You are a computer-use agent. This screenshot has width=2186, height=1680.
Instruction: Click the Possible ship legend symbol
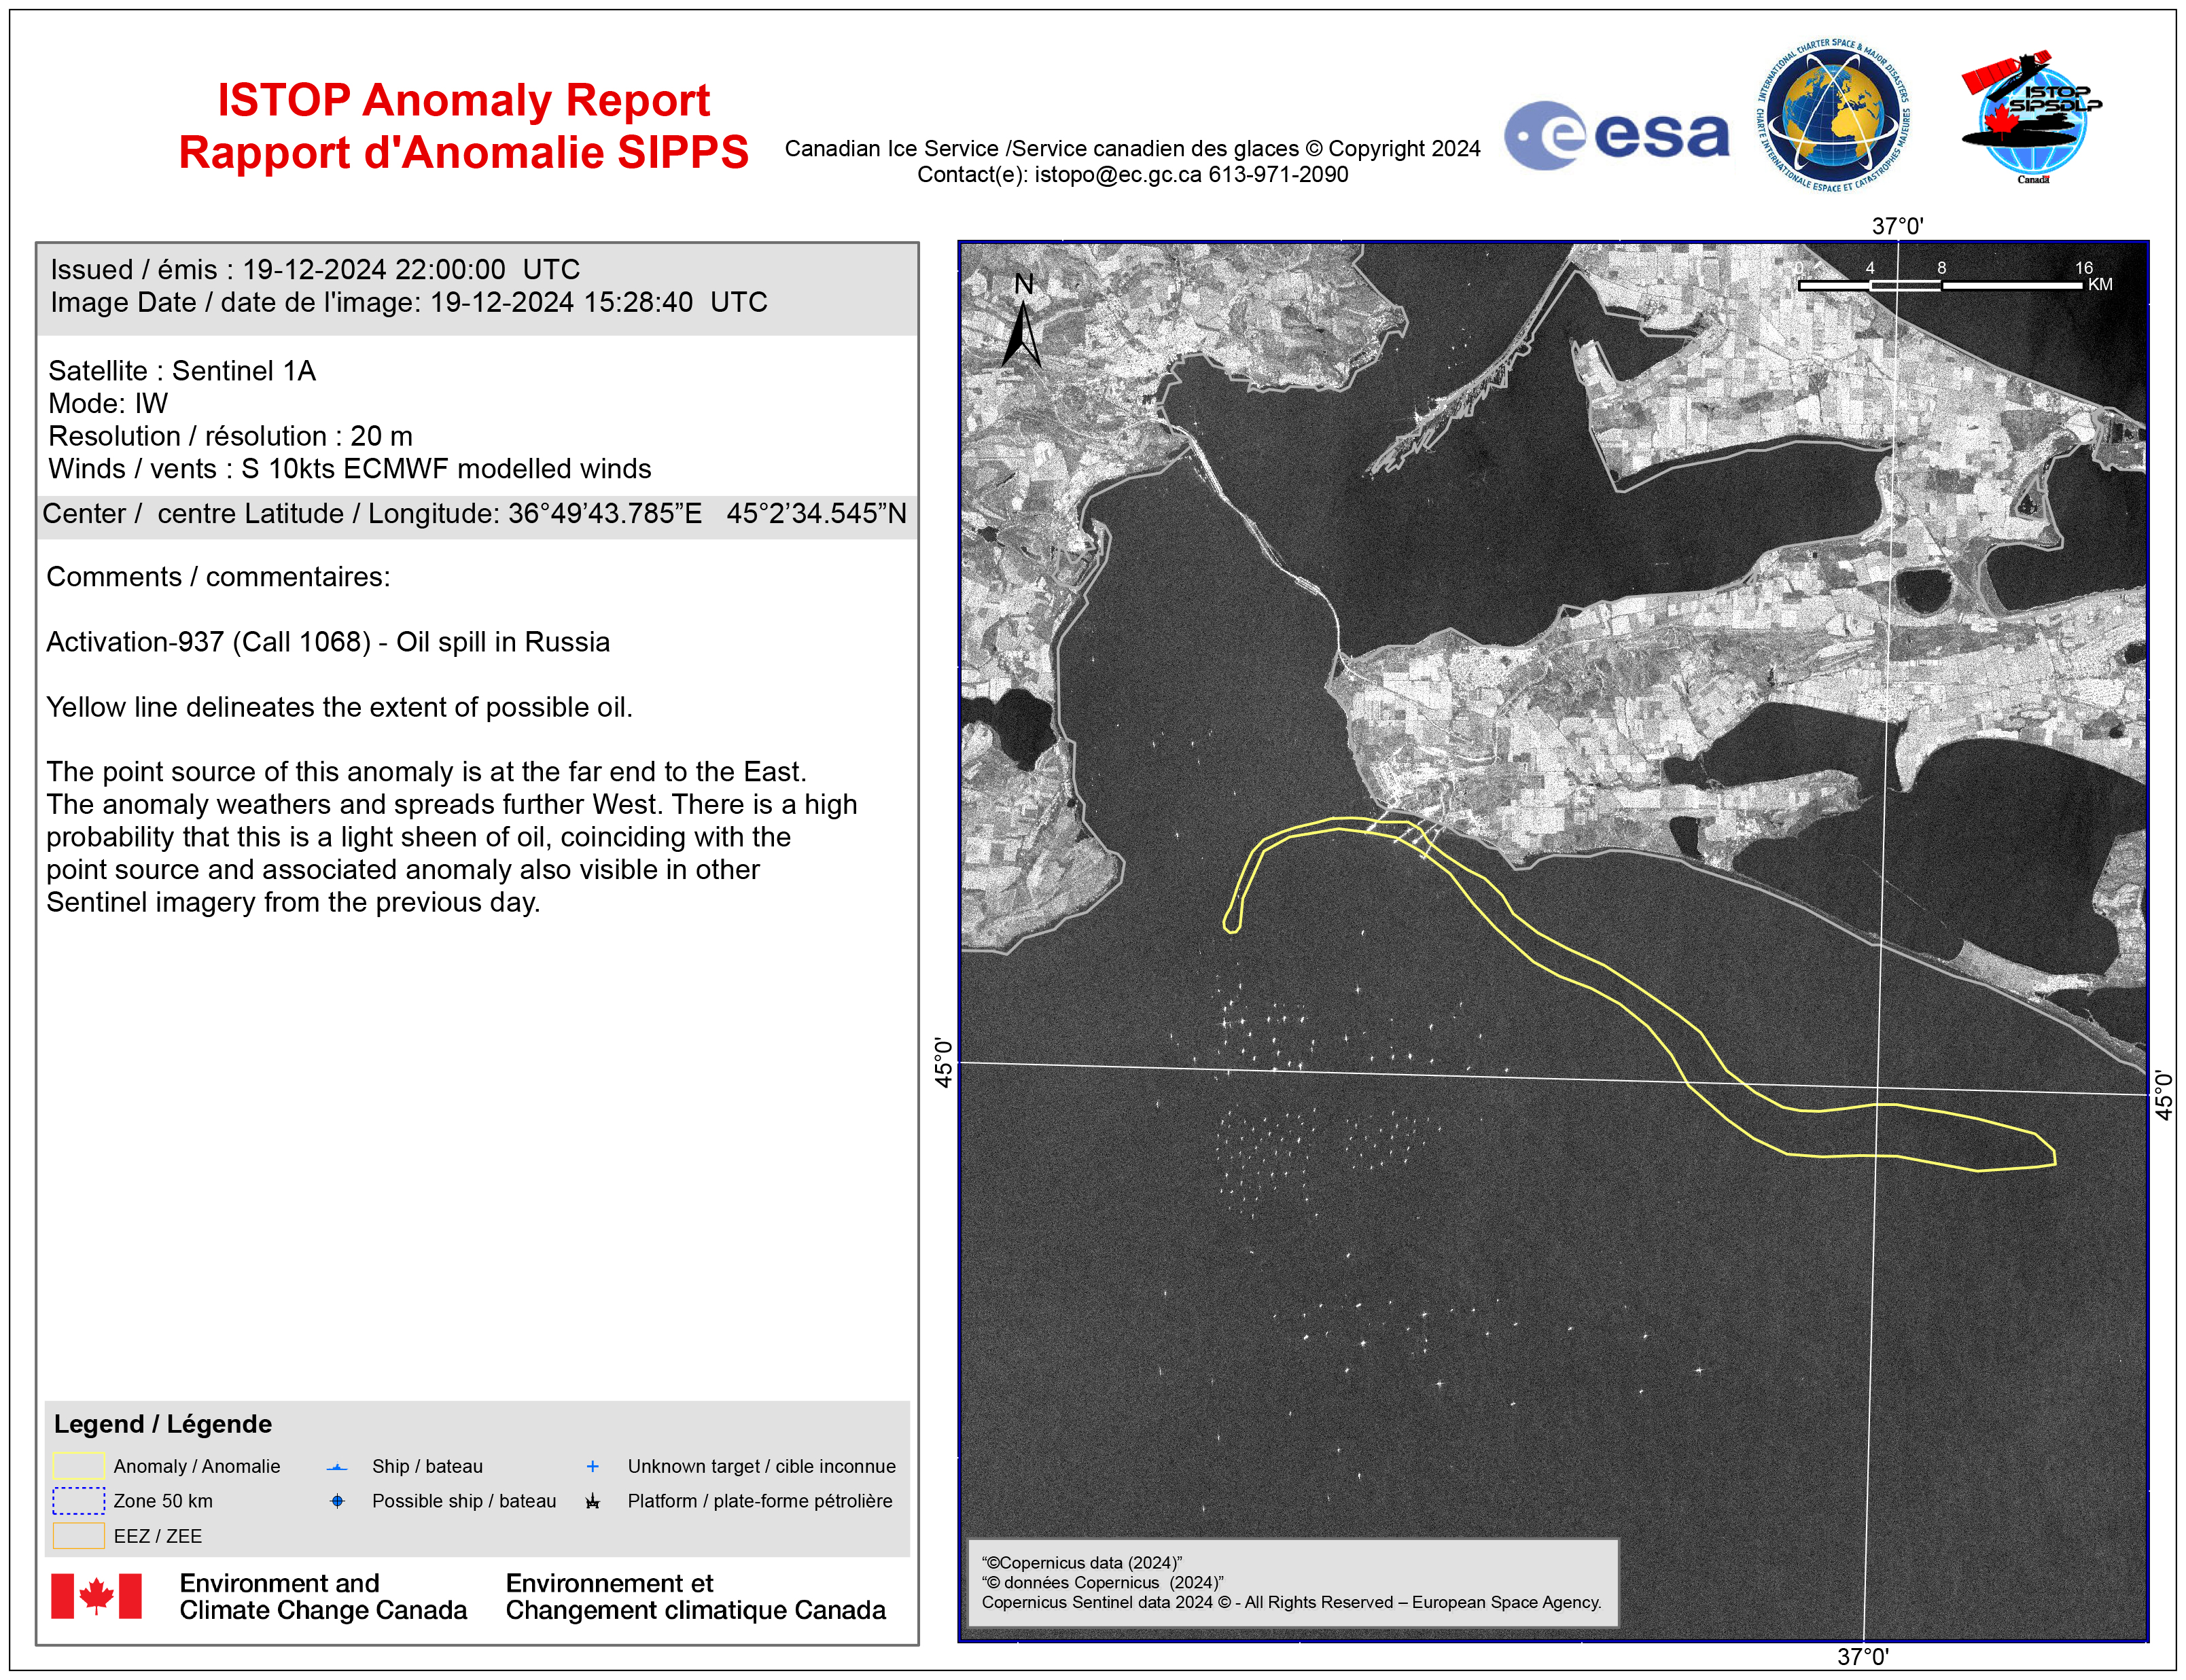point(337,1501)
